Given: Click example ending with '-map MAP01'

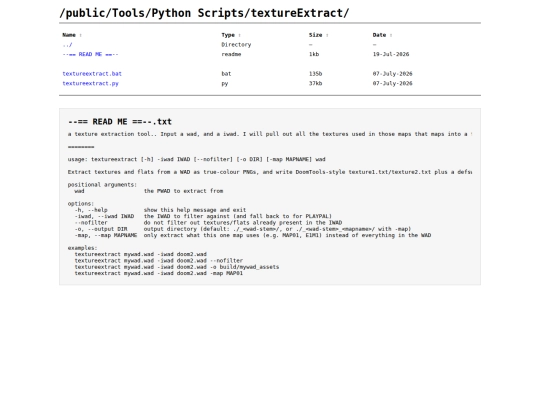Looking at the screenshot, I should [159, 273].
